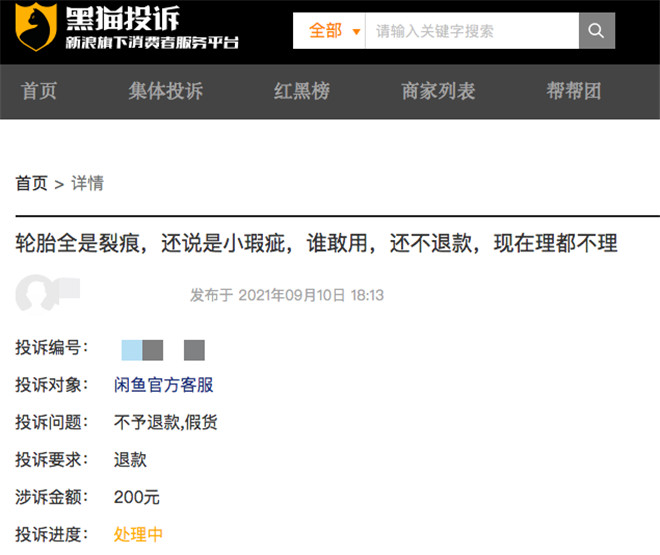
Task: Open the 商家列表 navigation item
Action: pyautogui.click(x=438, y=91)
